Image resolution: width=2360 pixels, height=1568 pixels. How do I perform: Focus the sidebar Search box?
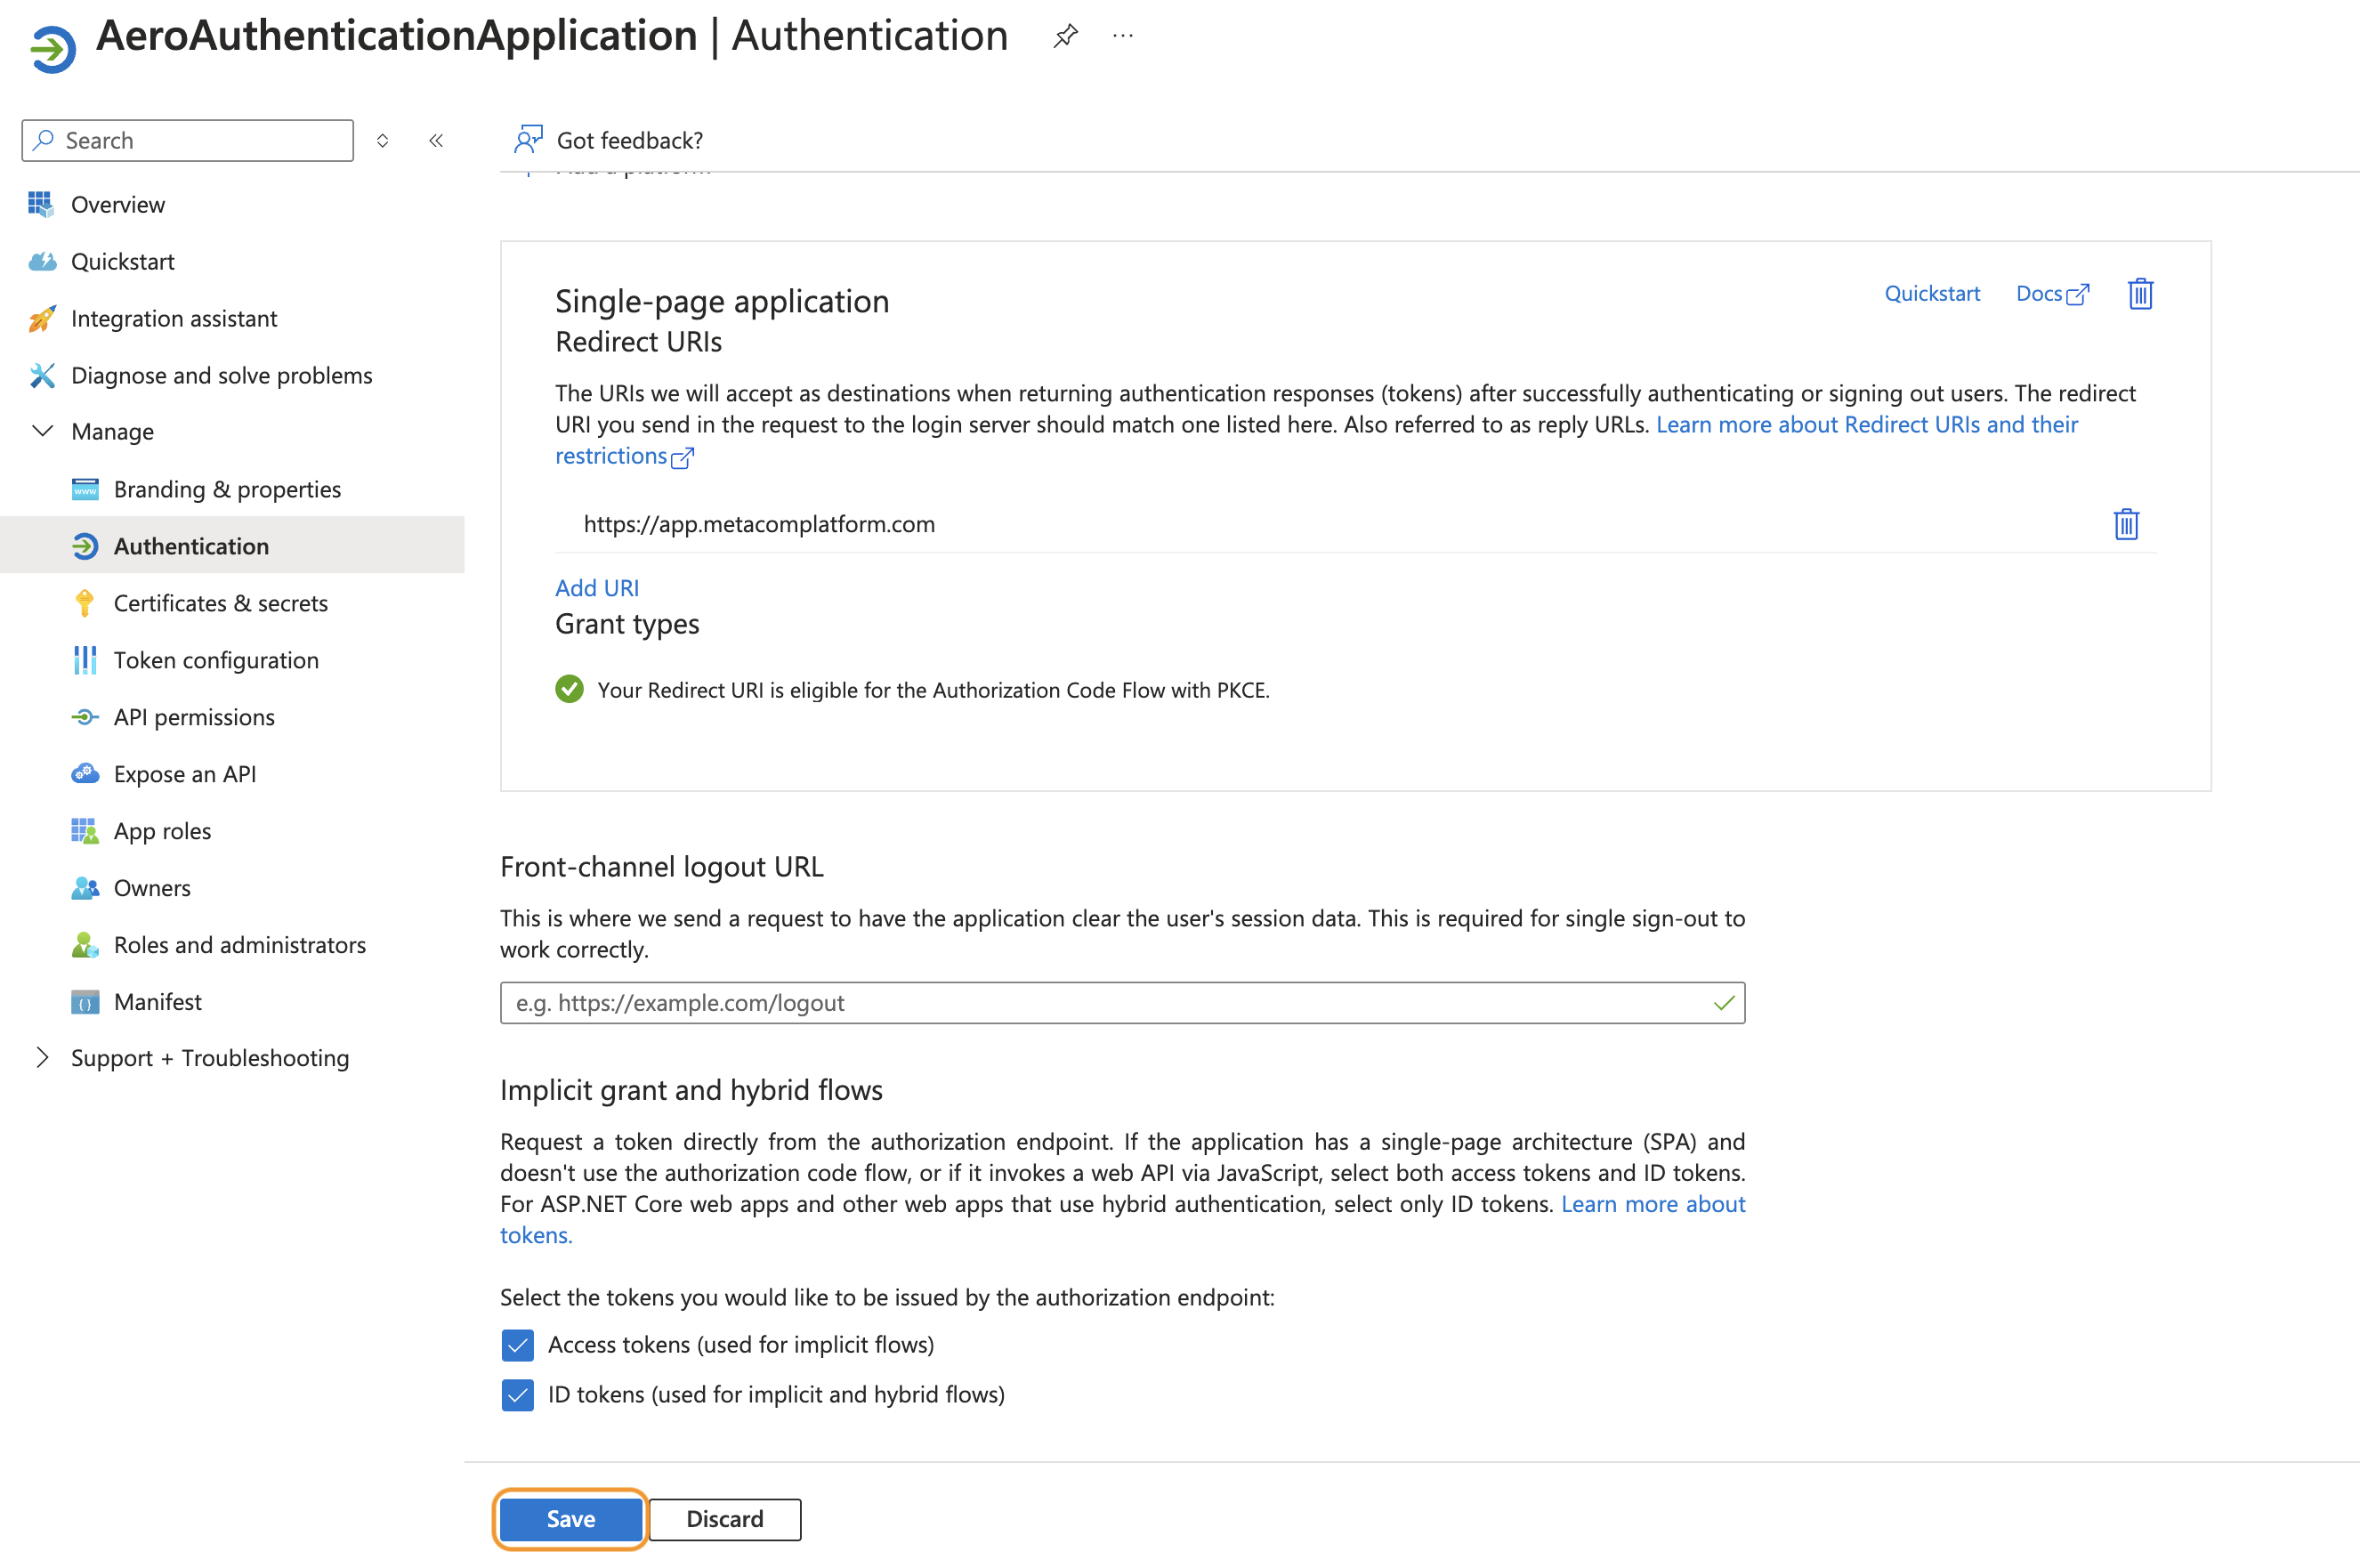point(188,141)
